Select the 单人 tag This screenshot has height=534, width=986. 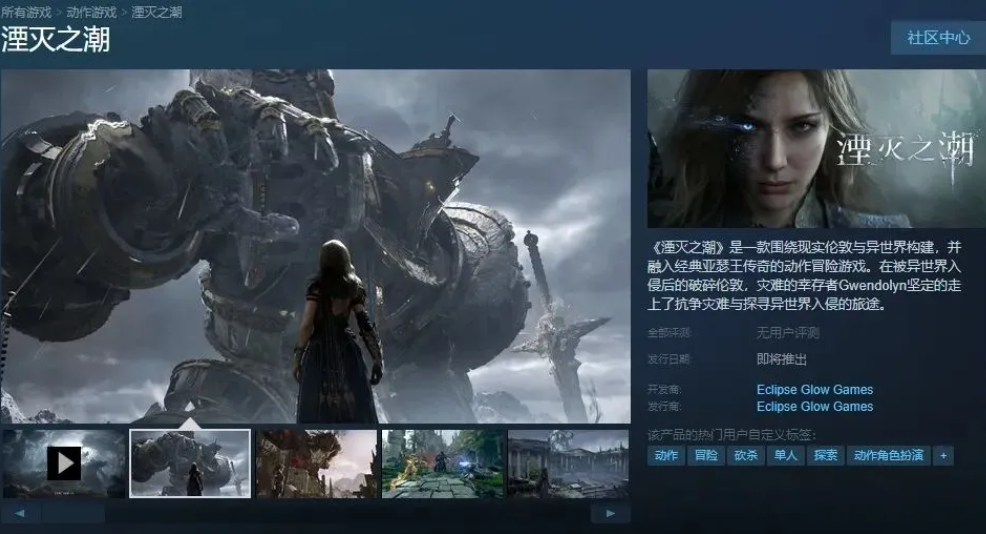pyautogui.click(x=785, y=455)
